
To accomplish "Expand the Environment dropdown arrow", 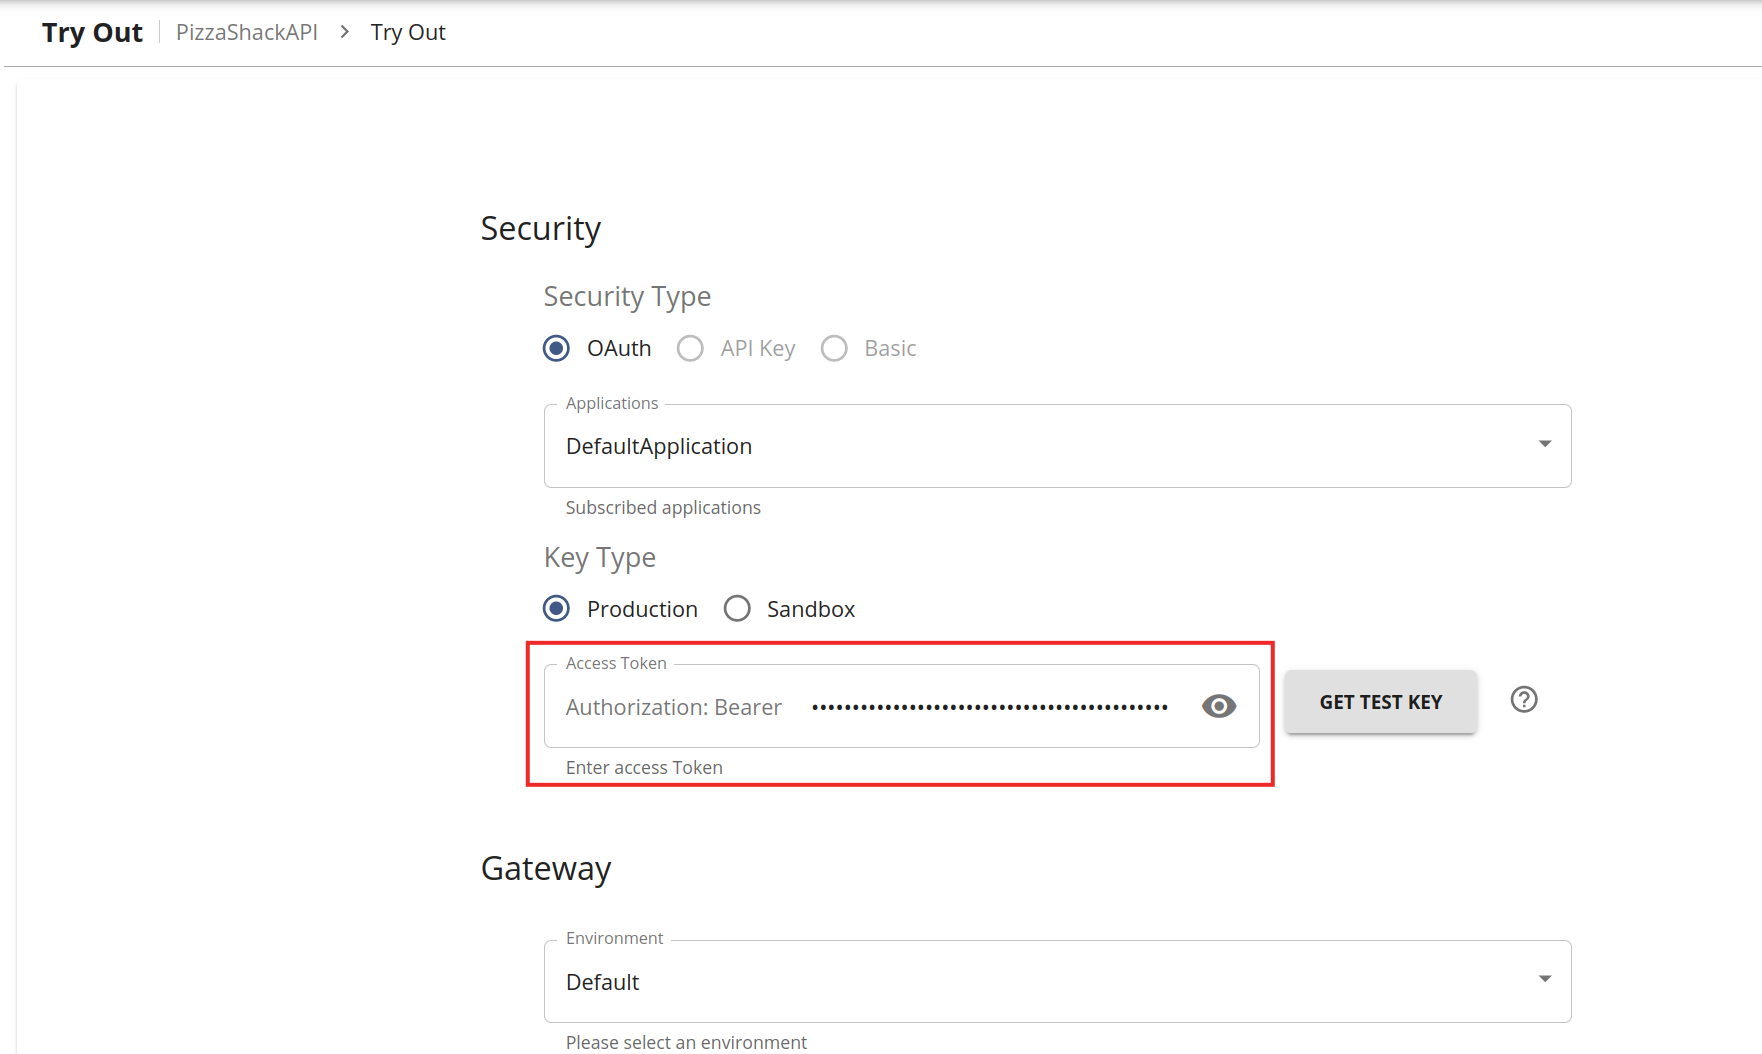I will point(1544,979).
